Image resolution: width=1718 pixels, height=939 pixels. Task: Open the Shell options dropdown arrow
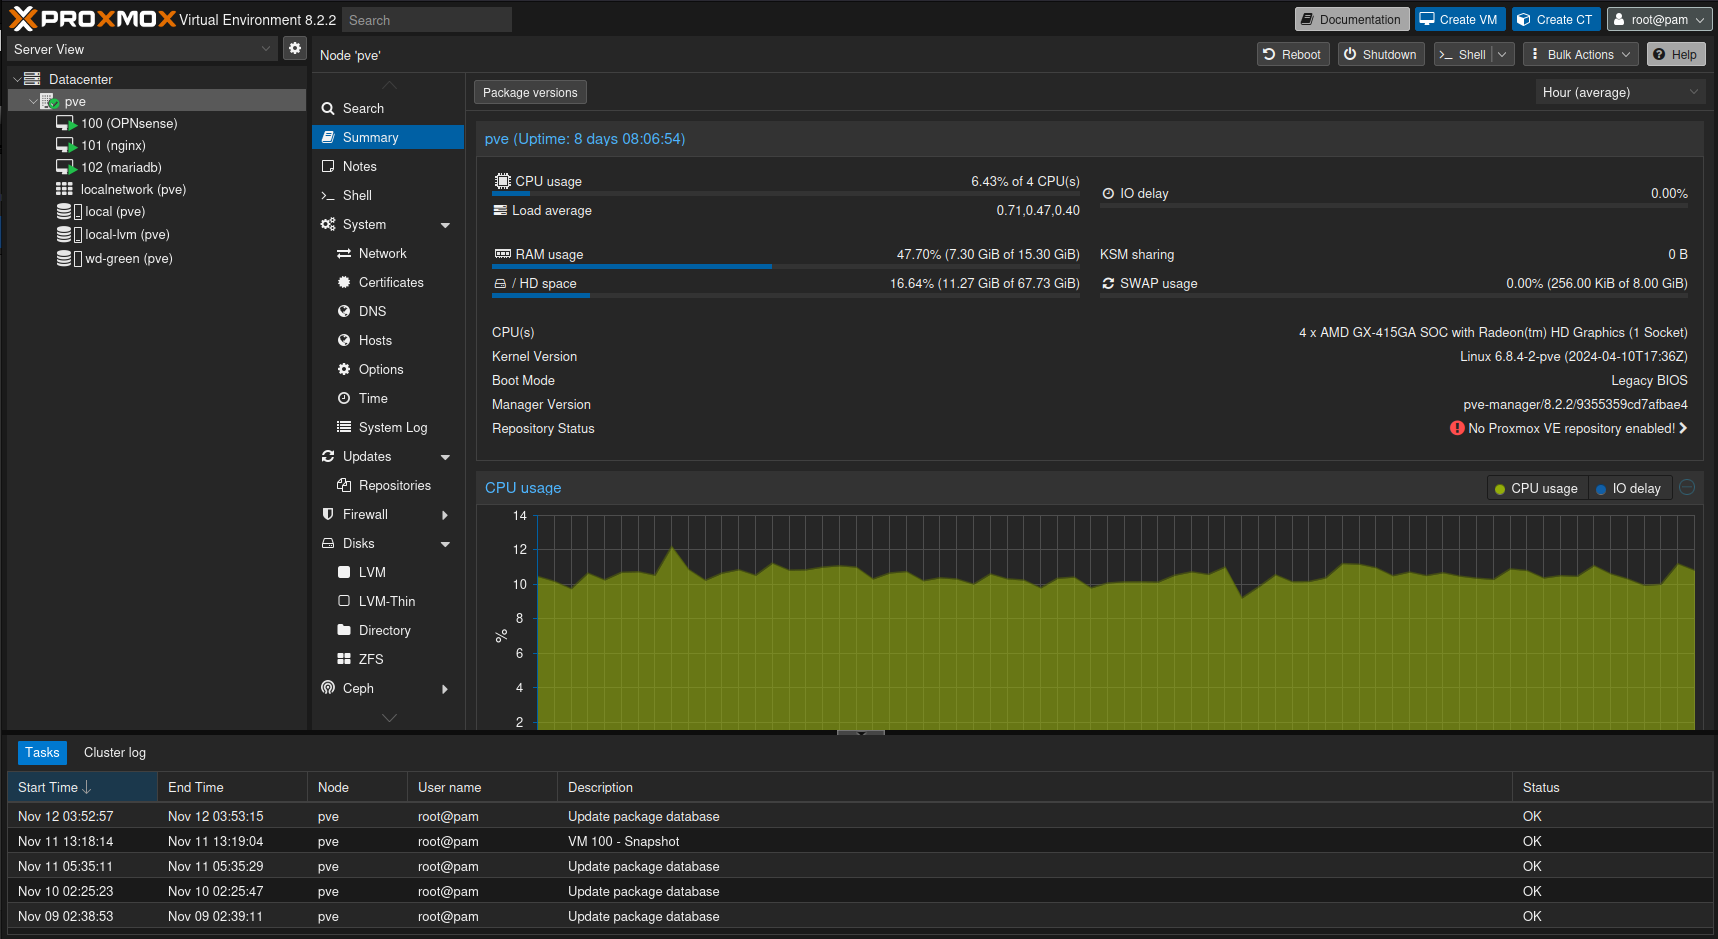(x=1502, y=54)
